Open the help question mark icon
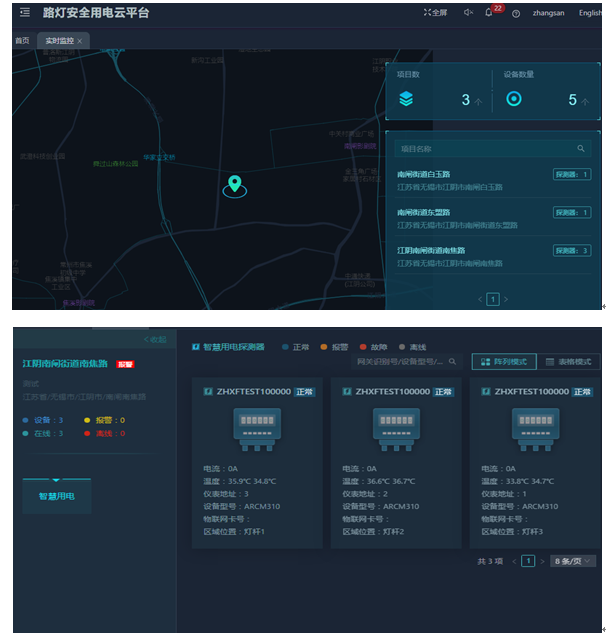Image resolution: width=606 pixels, height=642 pixels. pos(516,13)
